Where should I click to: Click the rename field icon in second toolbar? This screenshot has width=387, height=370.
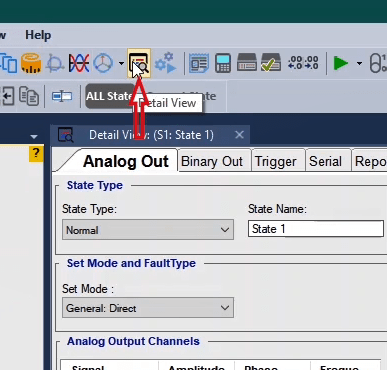pos(62,96)
